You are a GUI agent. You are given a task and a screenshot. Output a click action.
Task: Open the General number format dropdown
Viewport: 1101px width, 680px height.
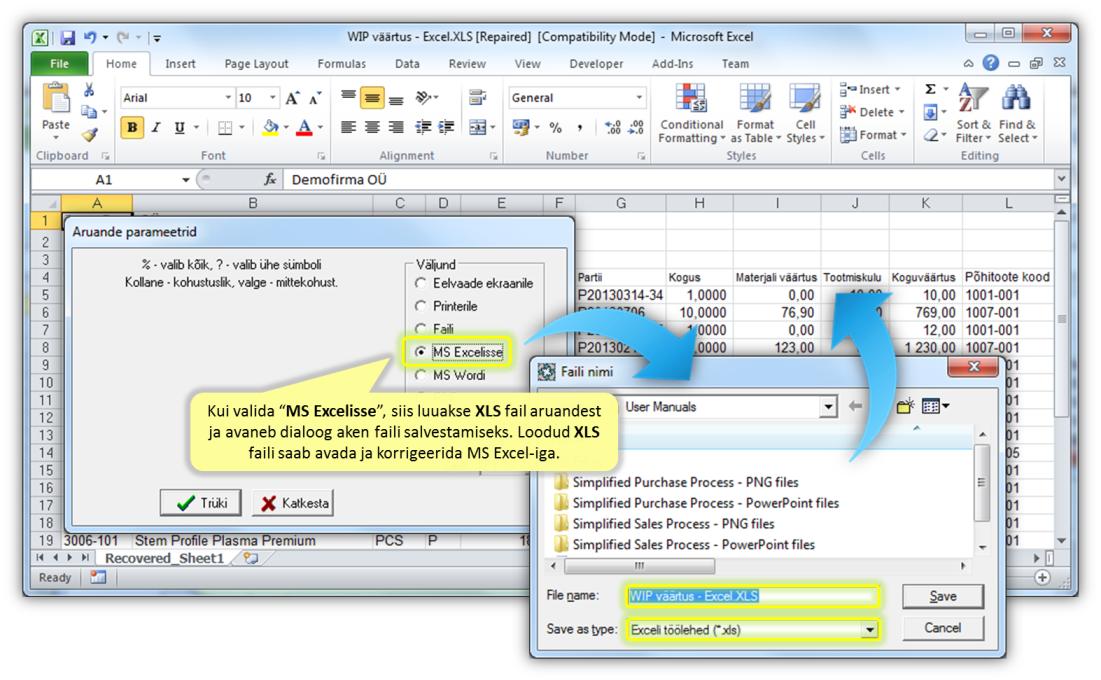(x=639, y=98)
